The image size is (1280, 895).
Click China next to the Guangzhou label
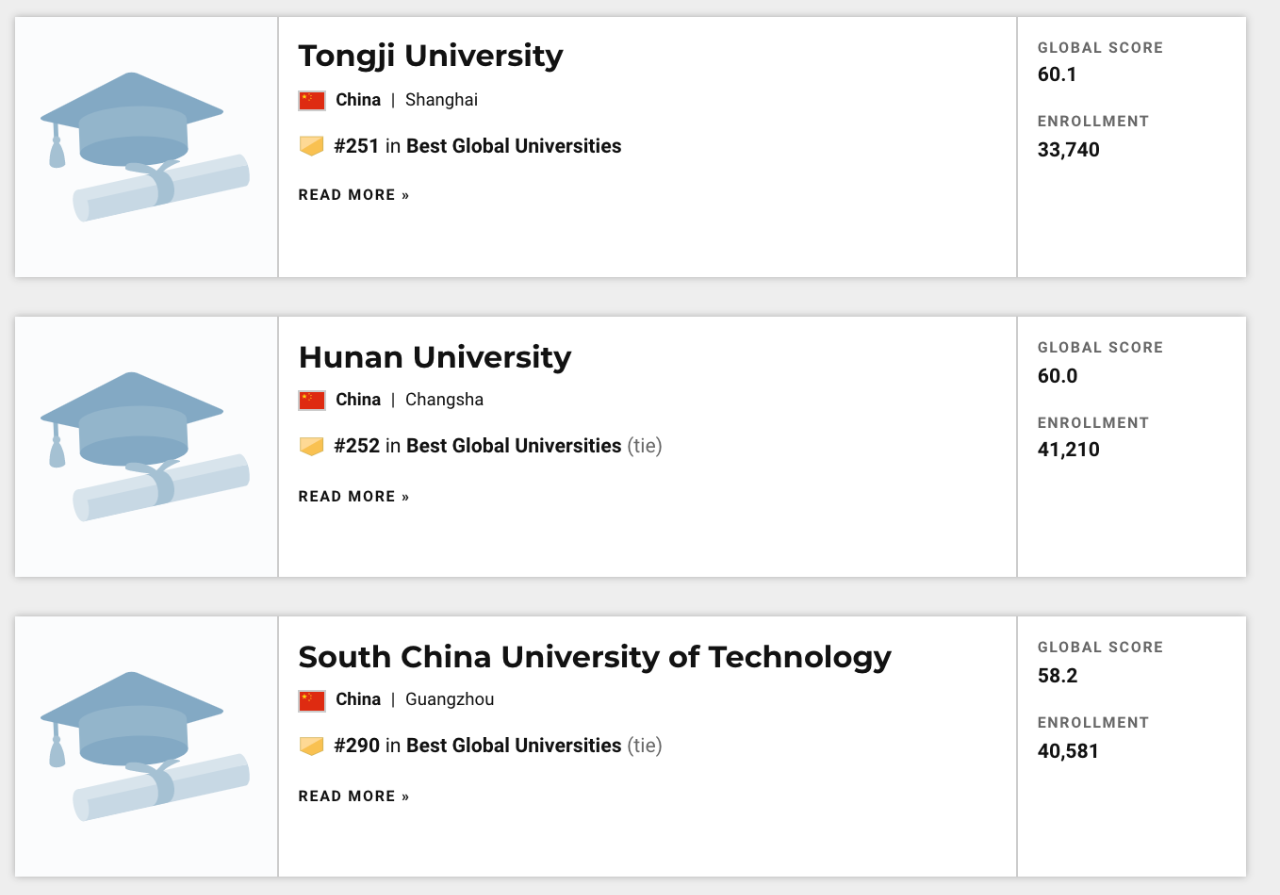tap(358, 699)
